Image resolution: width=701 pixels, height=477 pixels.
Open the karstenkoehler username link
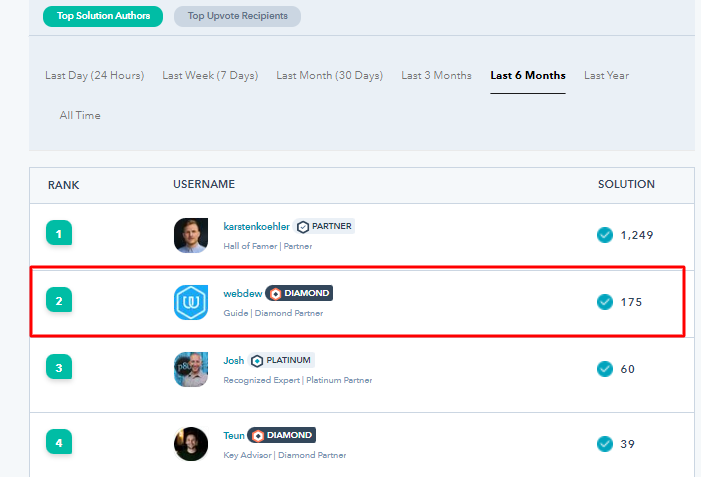256,226
